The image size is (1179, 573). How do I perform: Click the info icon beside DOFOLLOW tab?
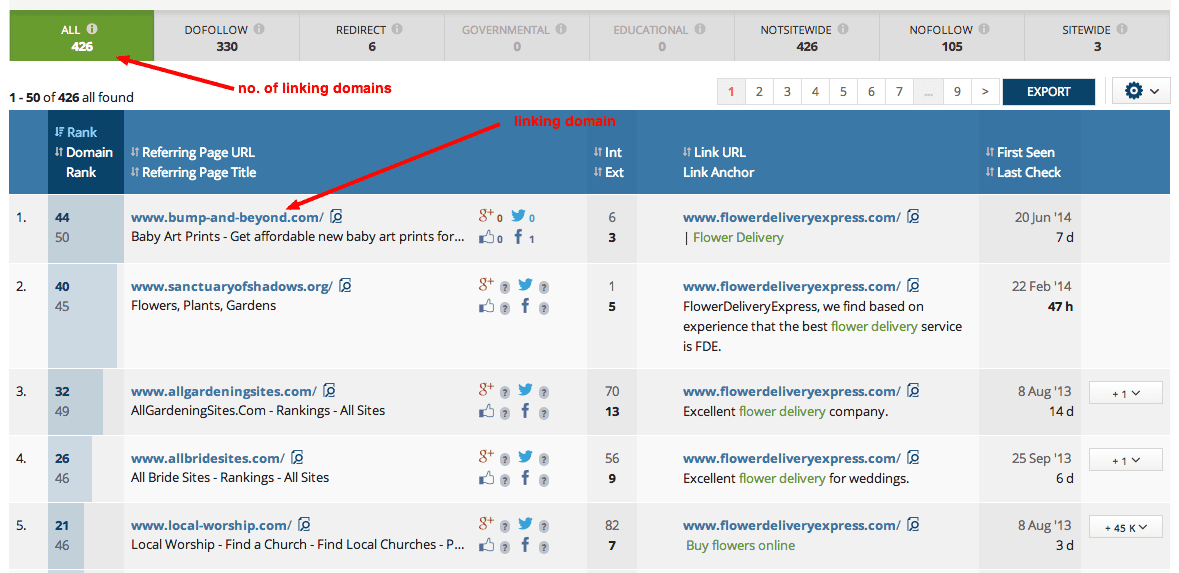coord(260,30)
